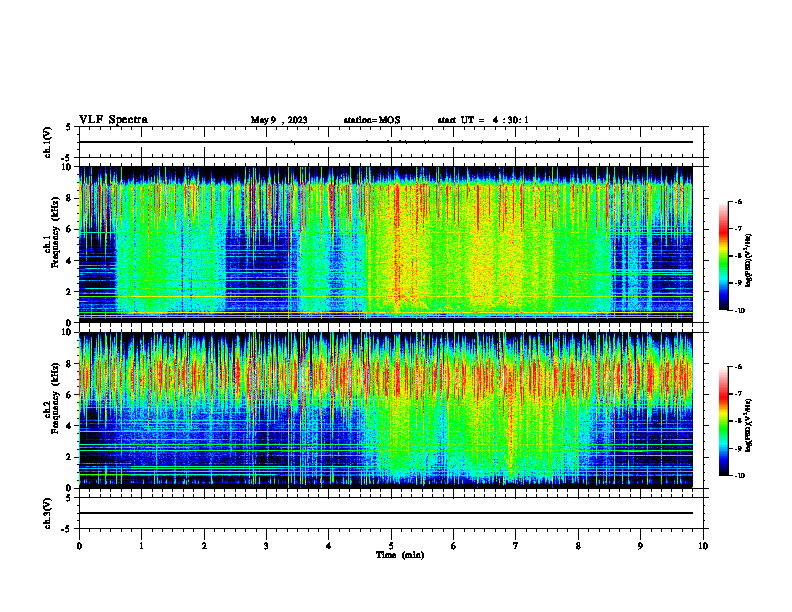Screen dimensions: 792x612
Task: Click the "-9" label on ch.2 color bar
Action: point(738,448)
